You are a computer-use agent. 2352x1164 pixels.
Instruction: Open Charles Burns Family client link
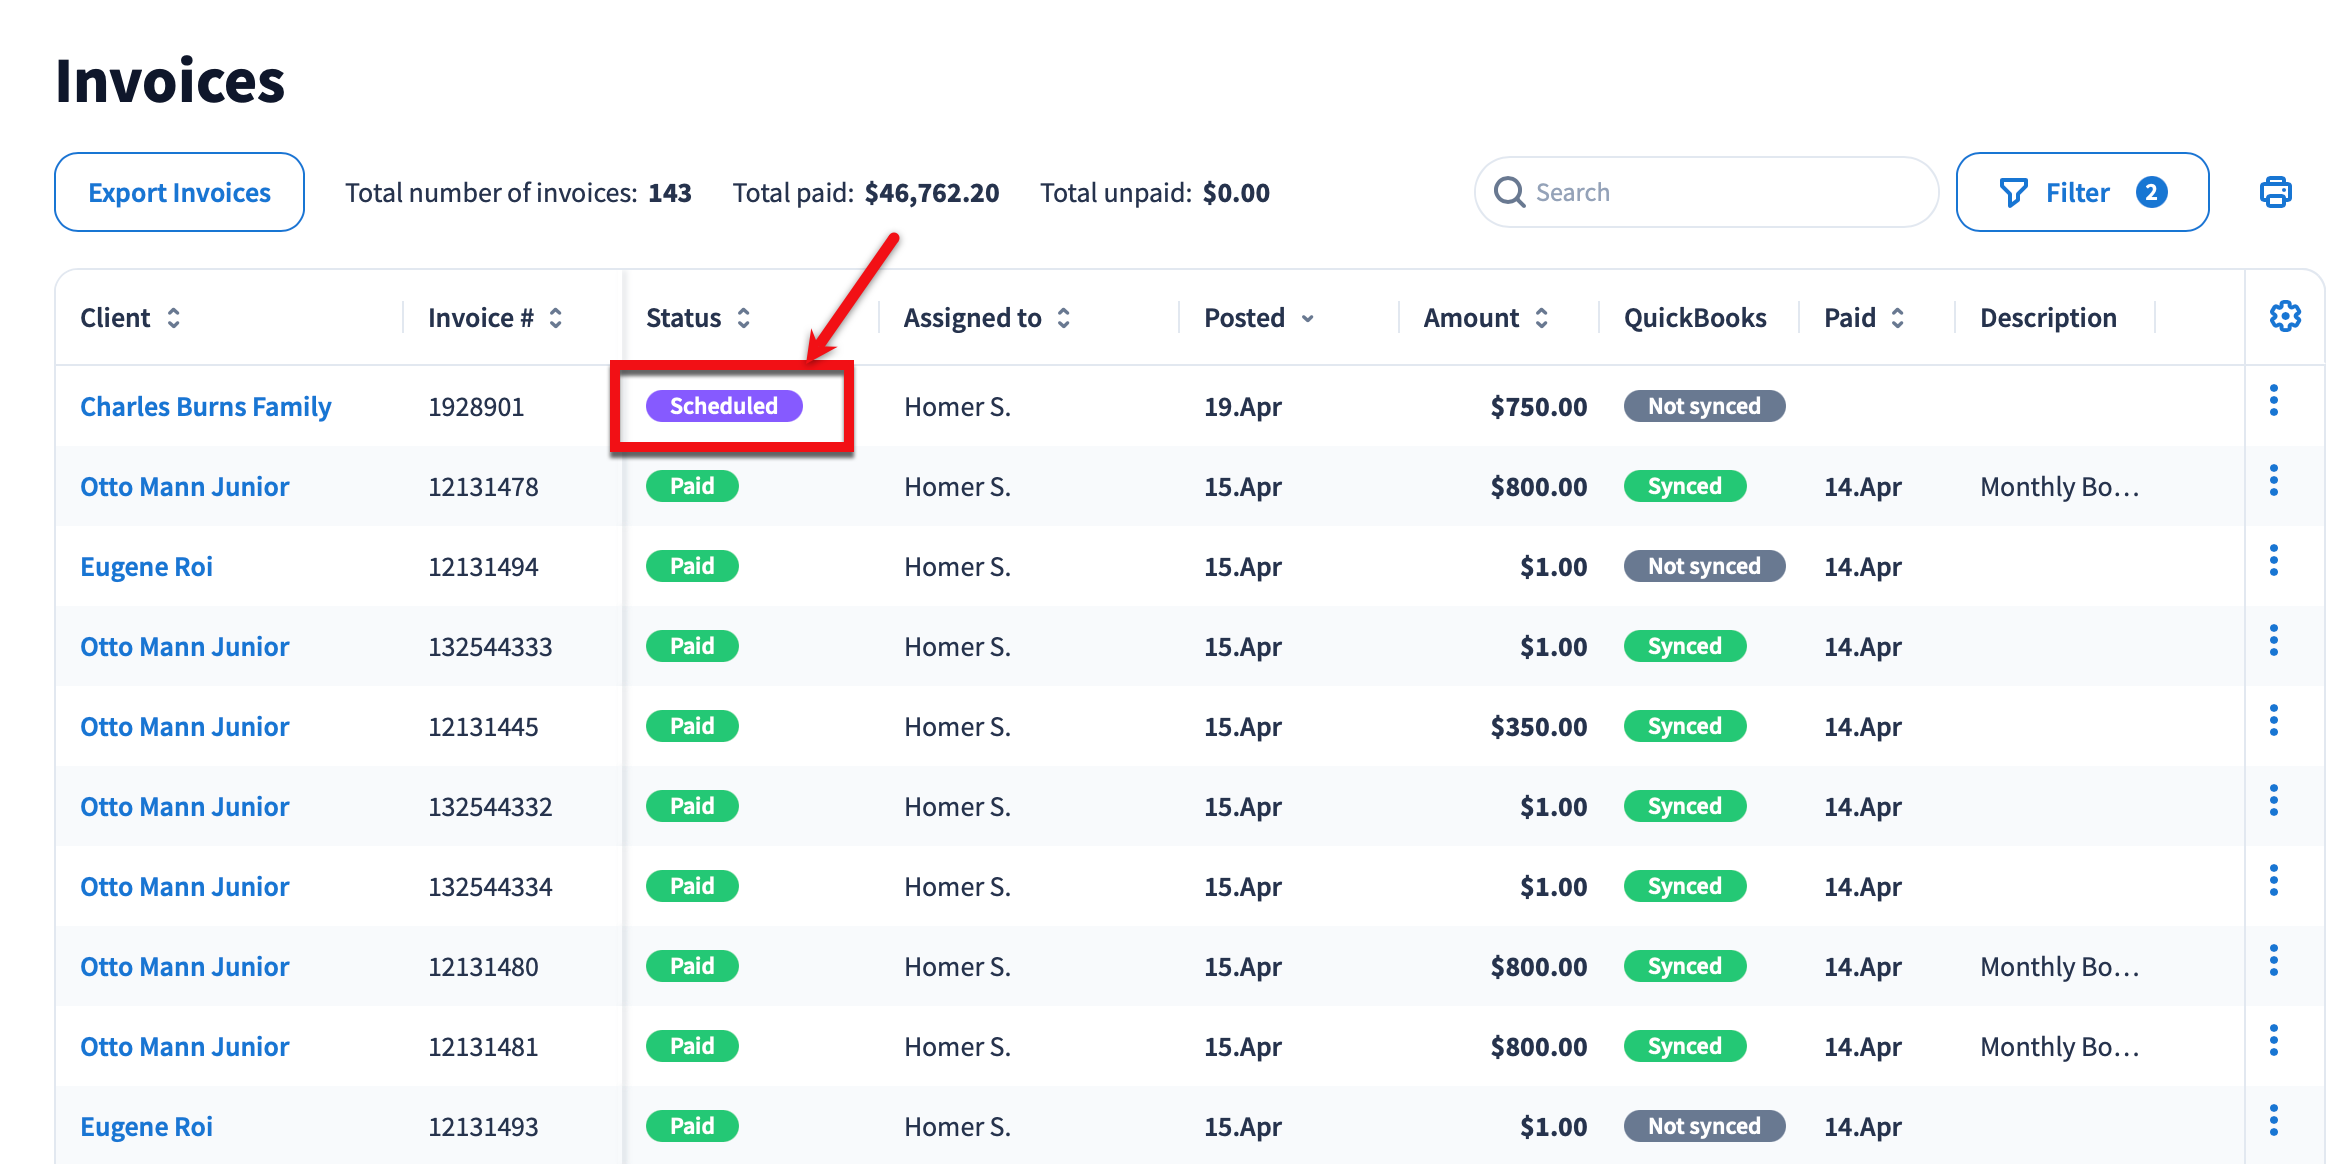(x=205, y=407)
